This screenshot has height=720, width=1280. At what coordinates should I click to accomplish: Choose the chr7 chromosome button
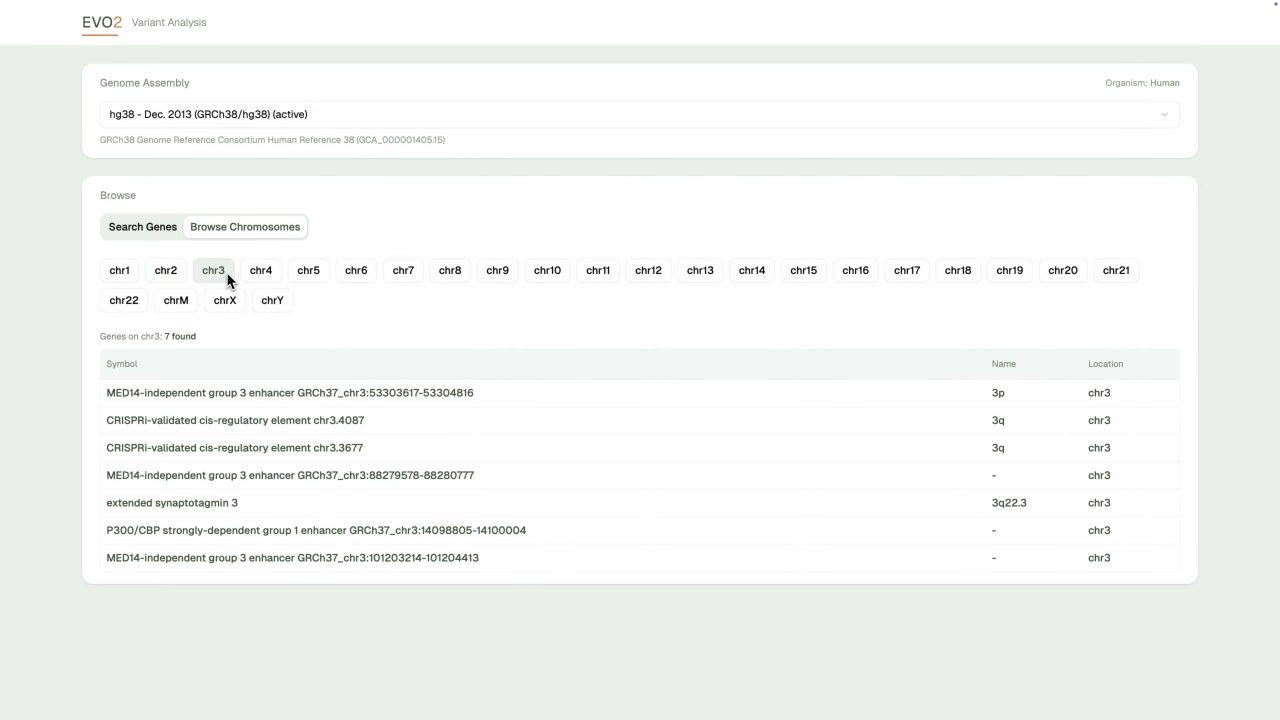(x=403, y=271)
